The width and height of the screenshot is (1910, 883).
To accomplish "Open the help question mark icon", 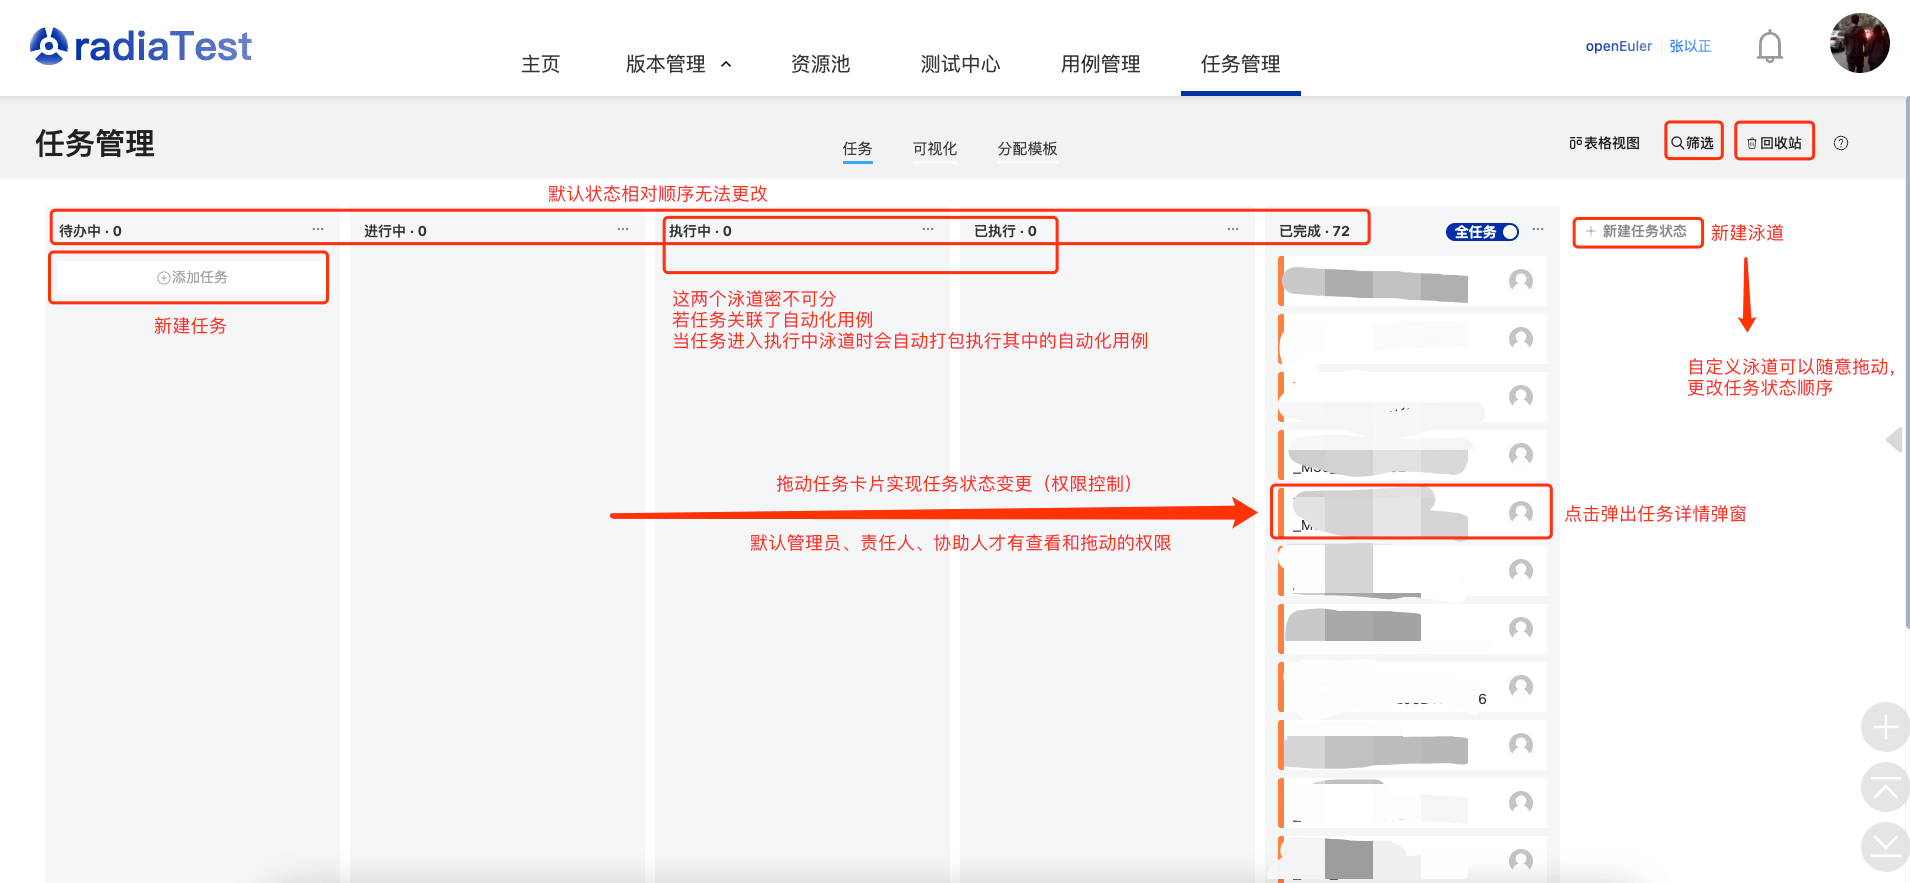I will (x=1840, y=143).
